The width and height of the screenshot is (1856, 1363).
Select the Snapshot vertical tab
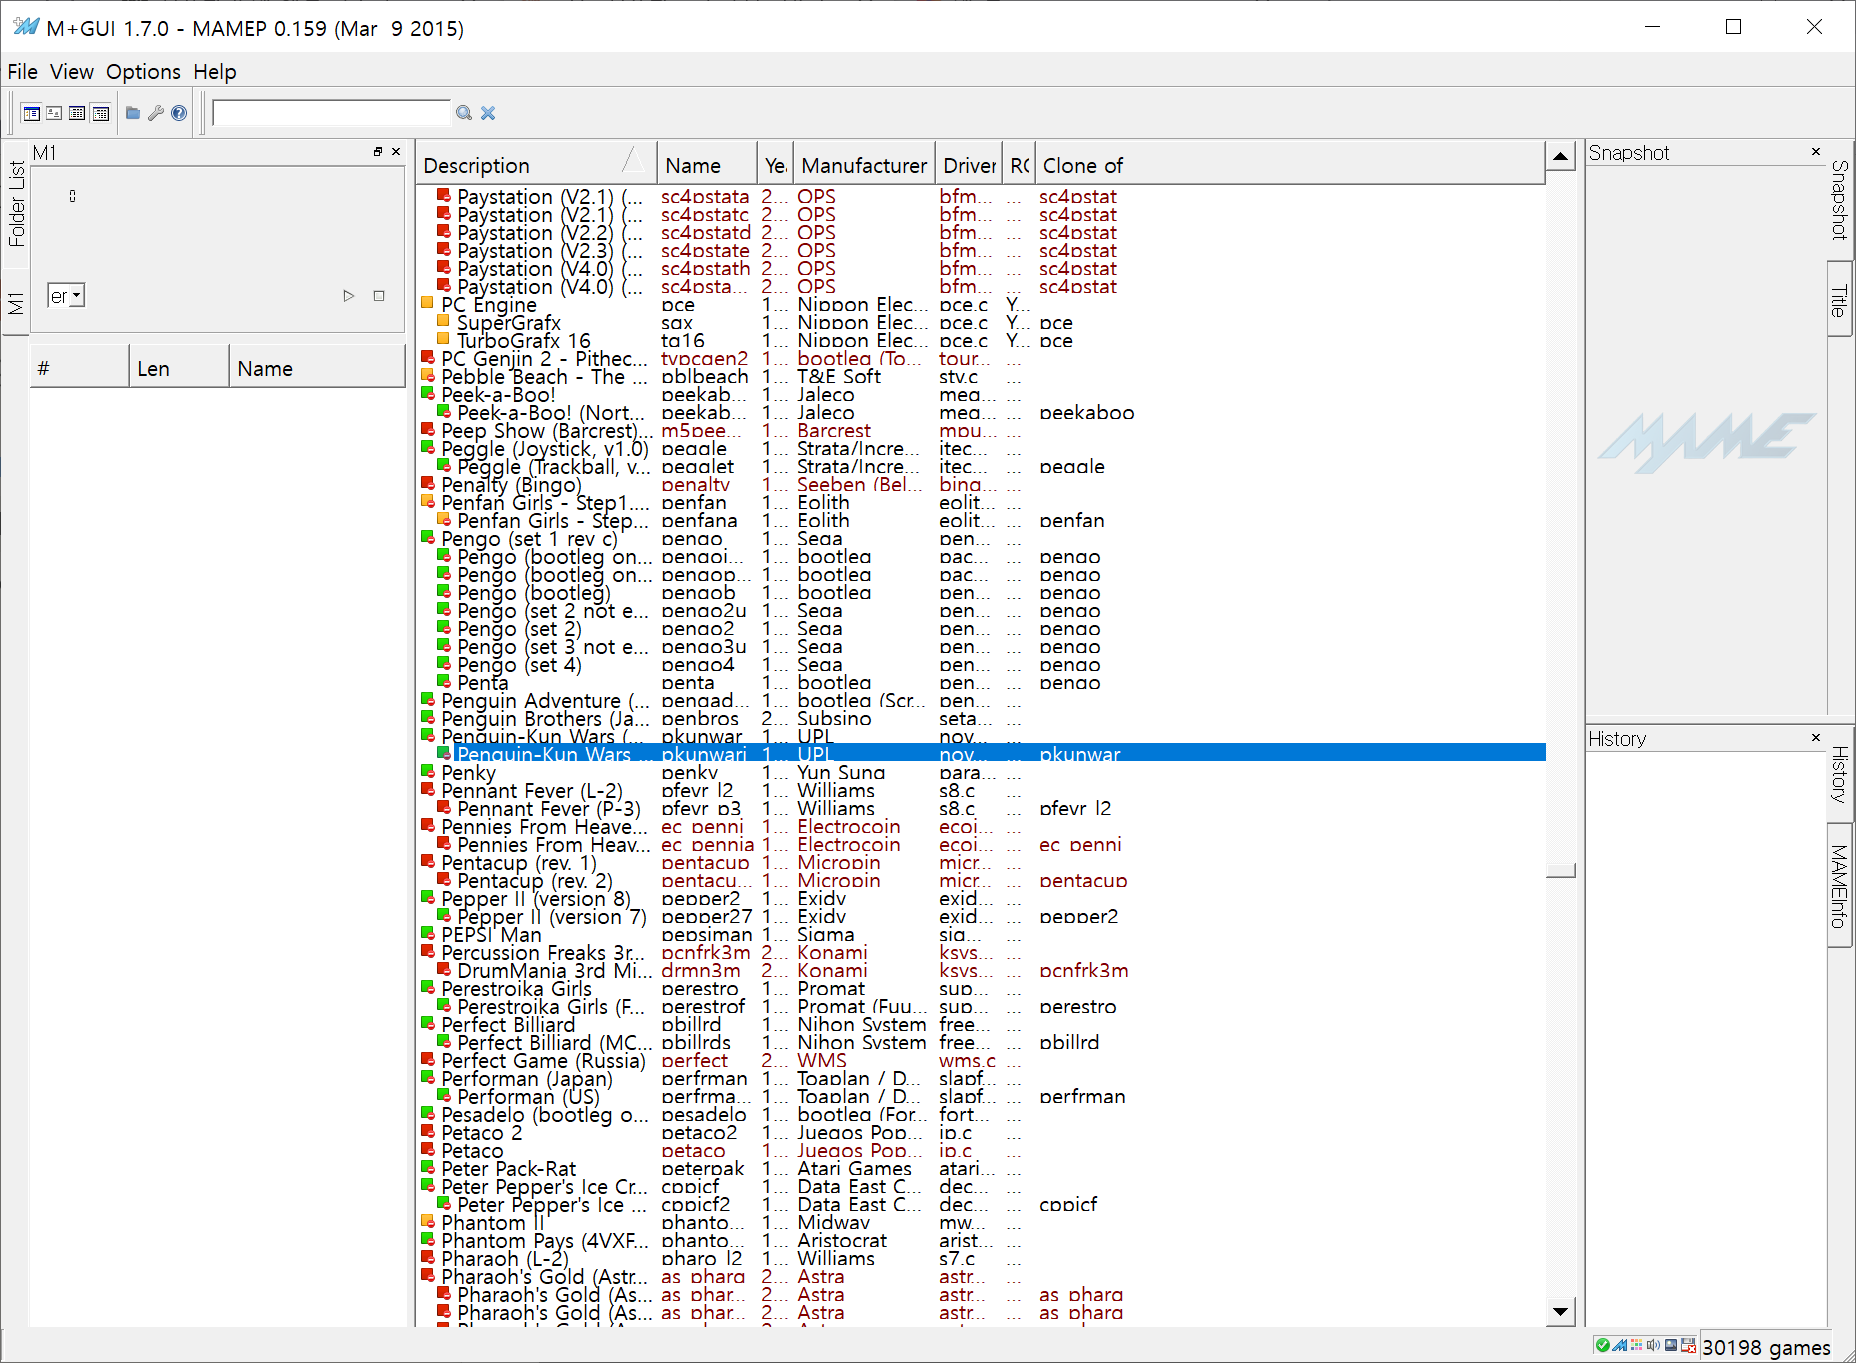coord(1839,200)
